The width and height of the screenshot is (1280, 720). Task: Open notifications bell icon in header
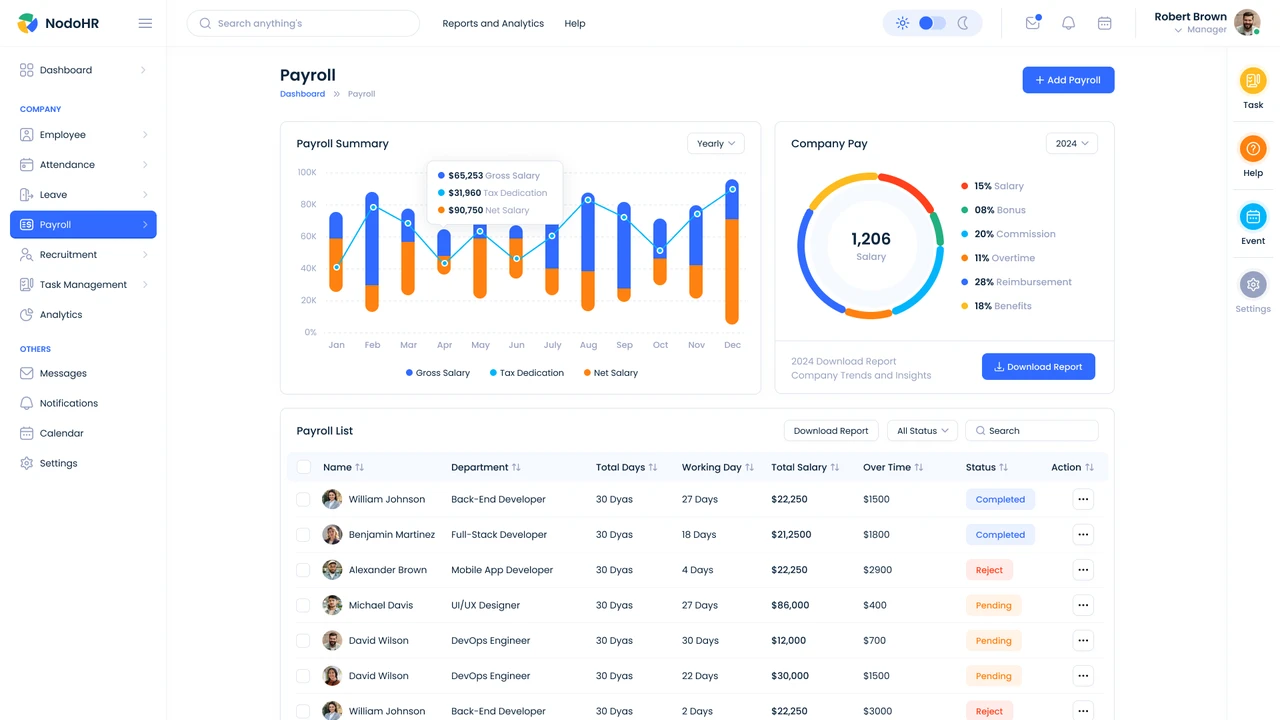tap(1068, 23)
